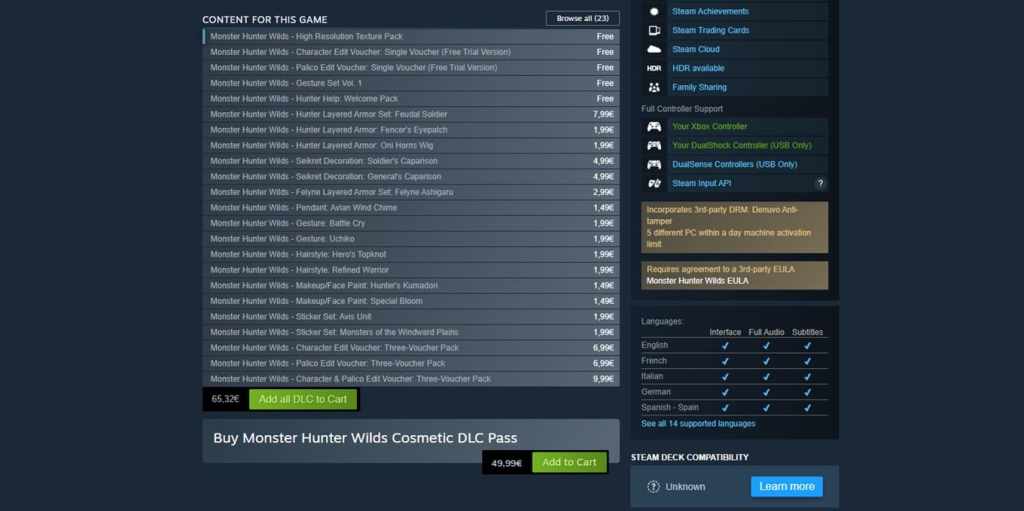
Task: Choose Character & Palico Edit Voucher pack
Action: 350,379
